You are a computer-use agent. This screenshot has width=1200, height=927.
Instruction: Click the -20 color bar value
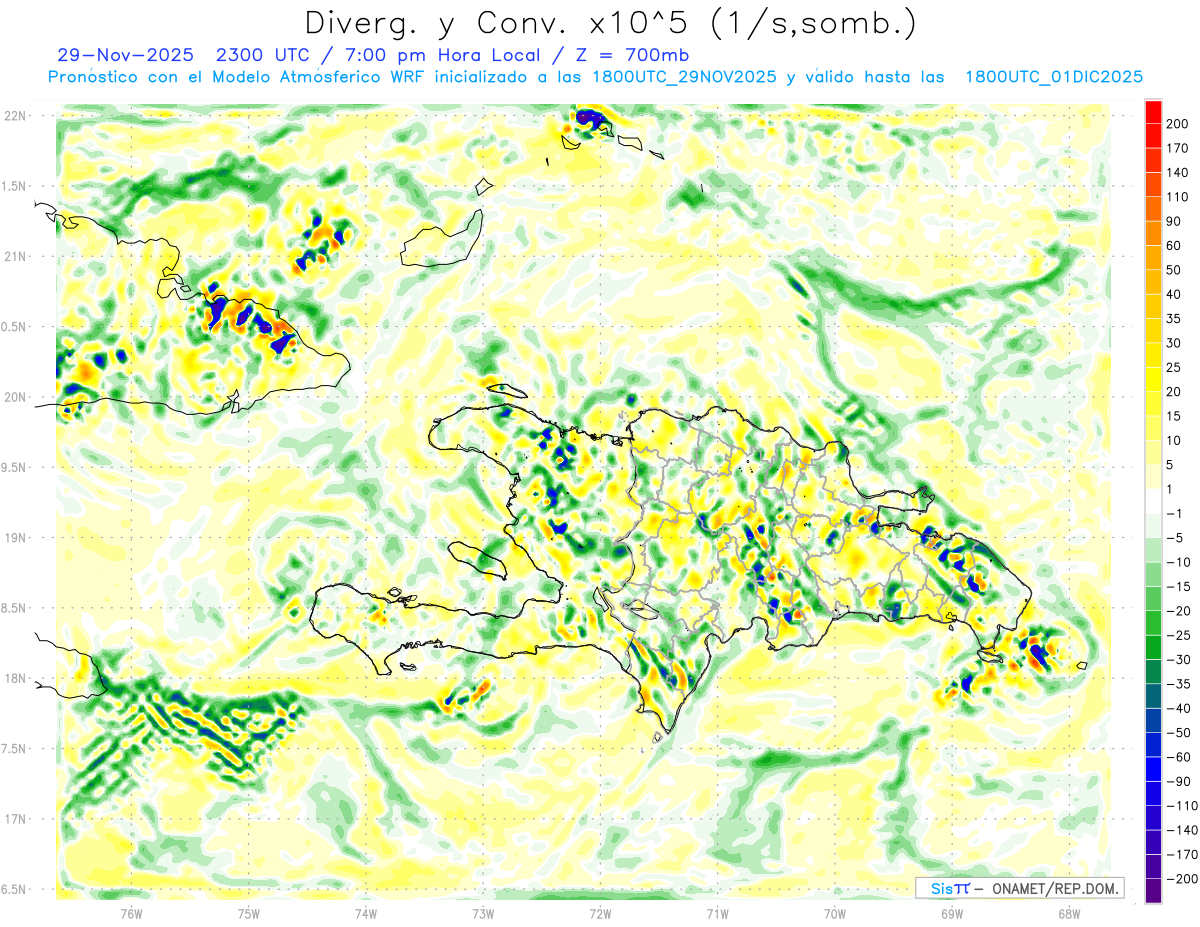(x=1180, y=610)
